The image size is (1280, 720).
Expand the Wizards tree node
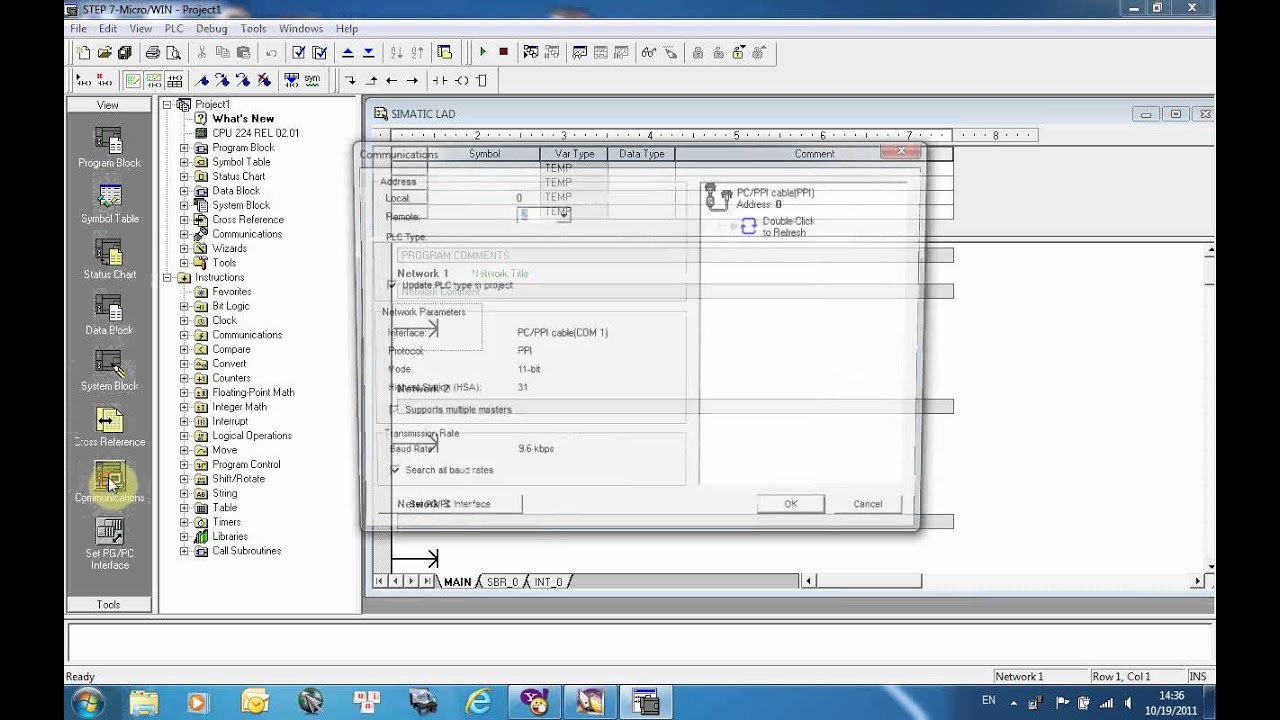click(184, 249)
